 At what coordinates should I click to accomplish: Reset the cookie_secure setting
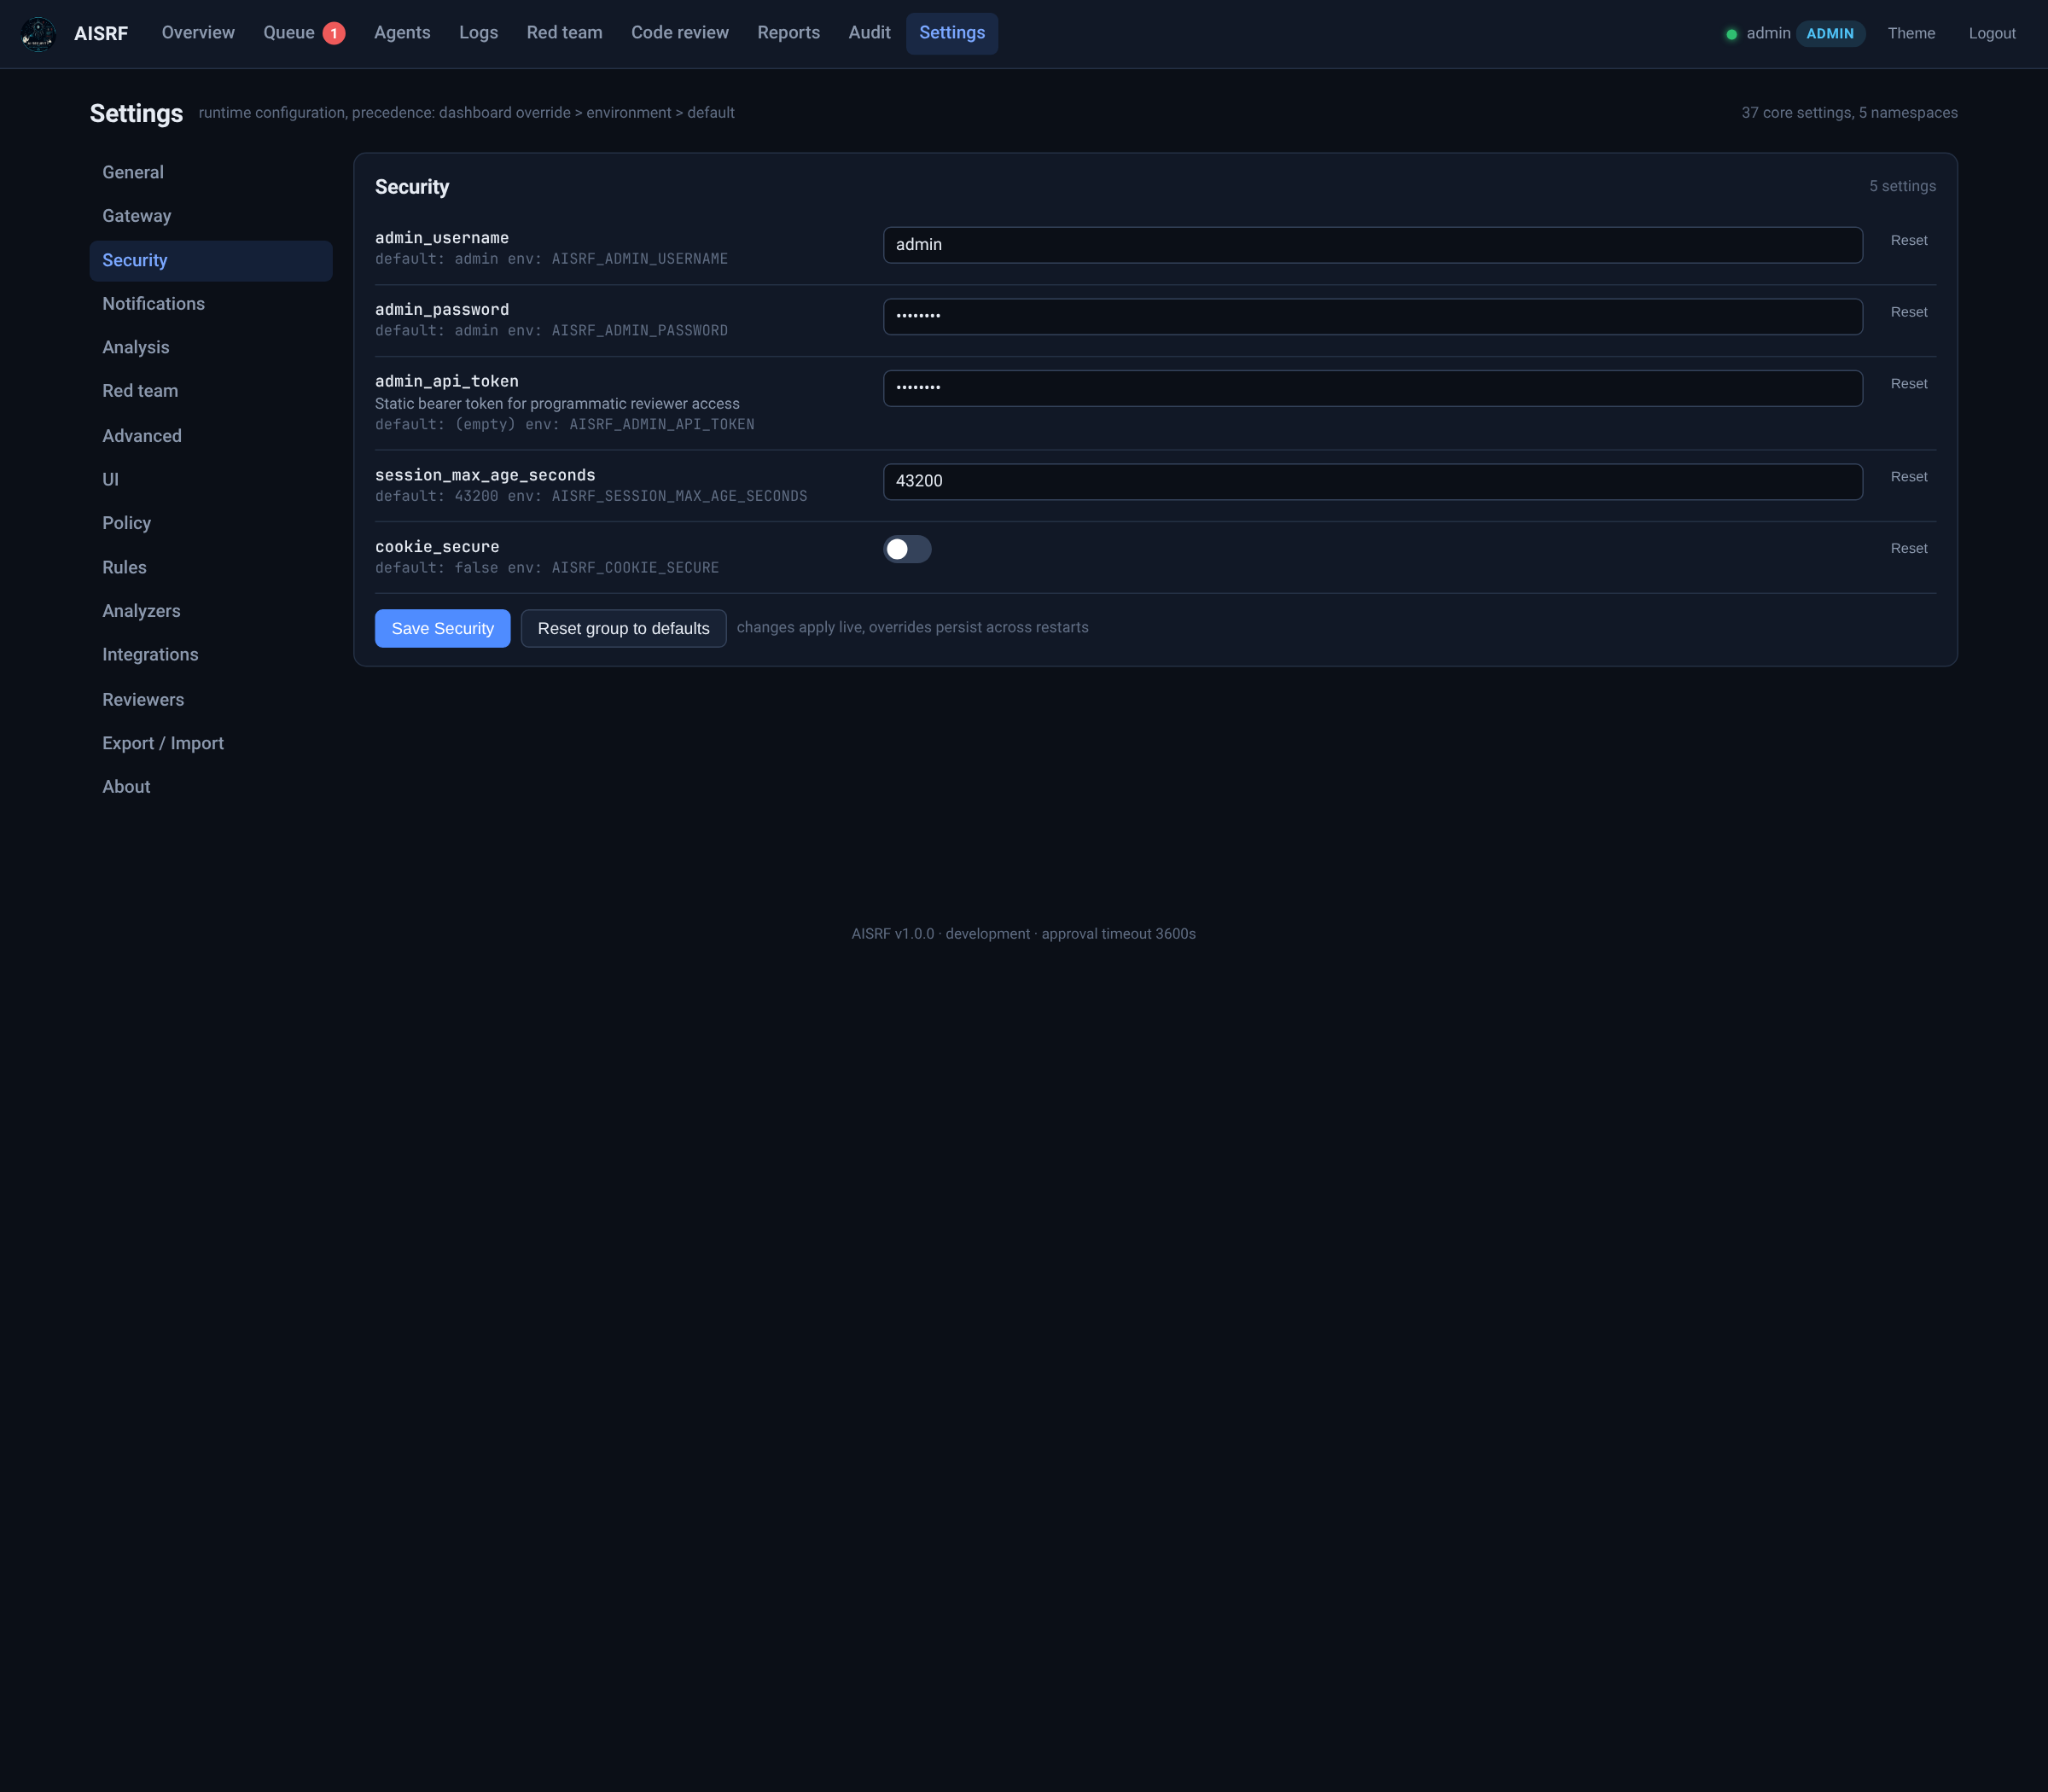1908,549
